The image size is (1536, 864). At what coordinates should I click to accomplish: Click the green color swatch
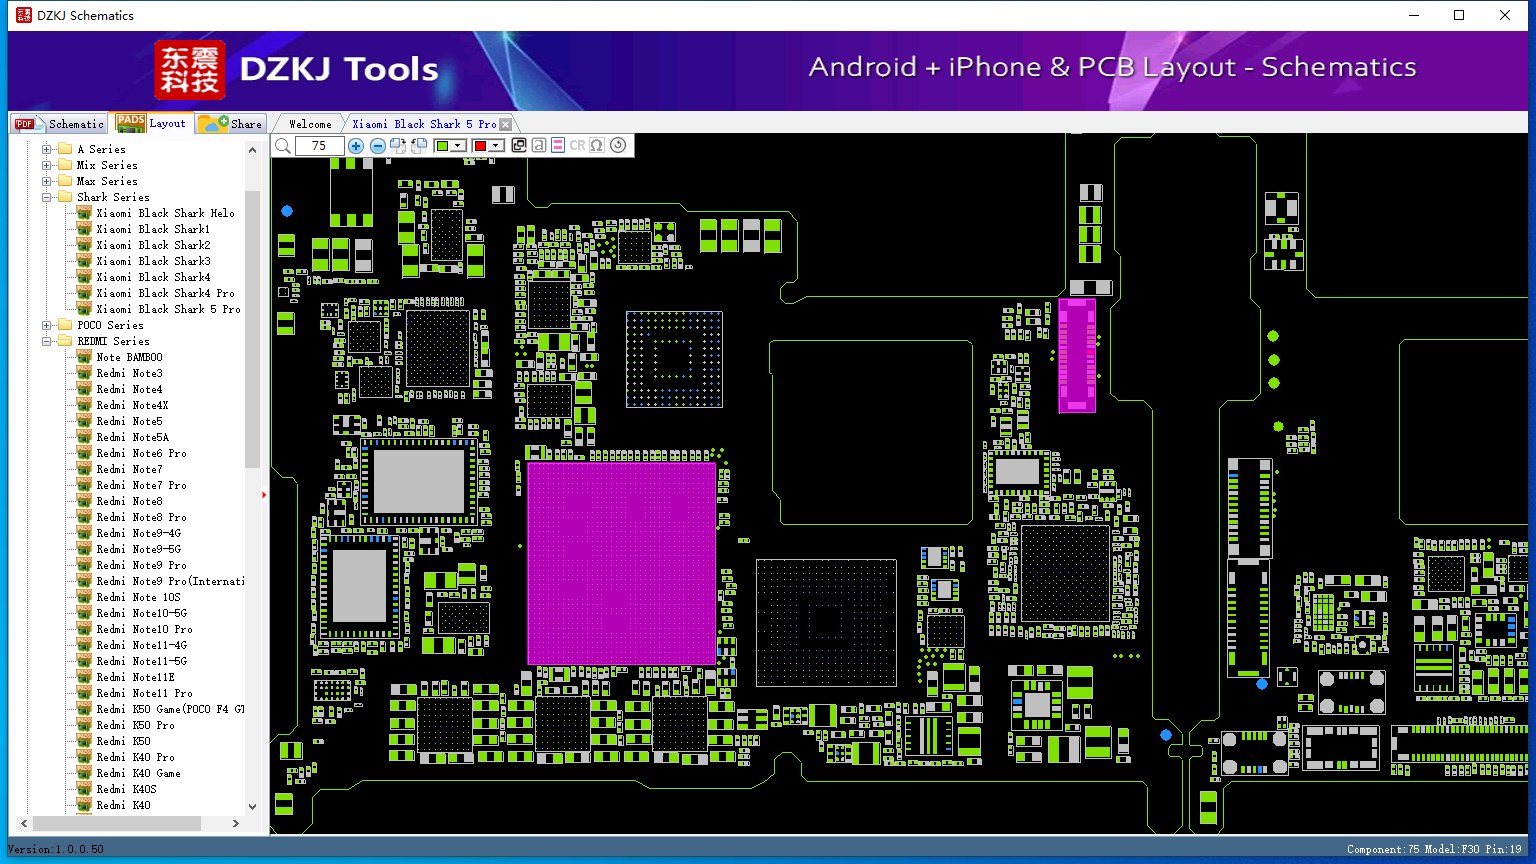coord(443,146)
